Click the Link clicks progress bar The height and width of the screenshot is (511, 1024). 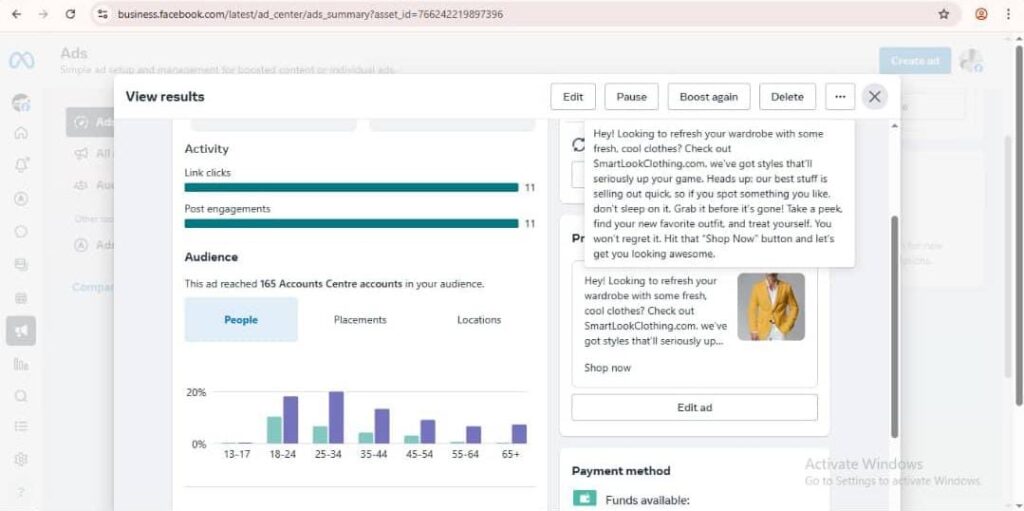tap(351, 188)
